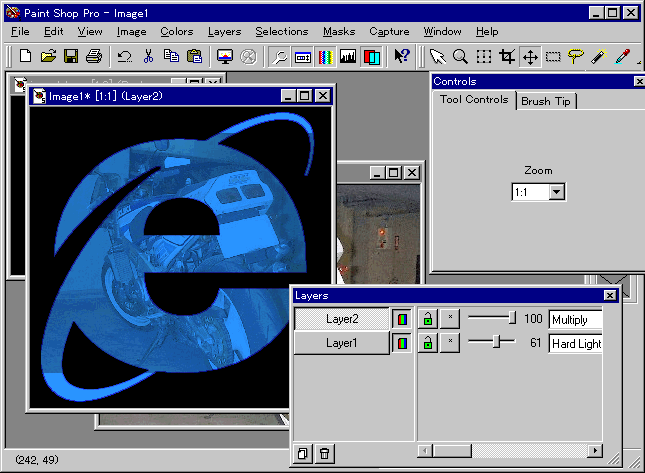Toggle Layer1 mask enable button

click(450, 343)
